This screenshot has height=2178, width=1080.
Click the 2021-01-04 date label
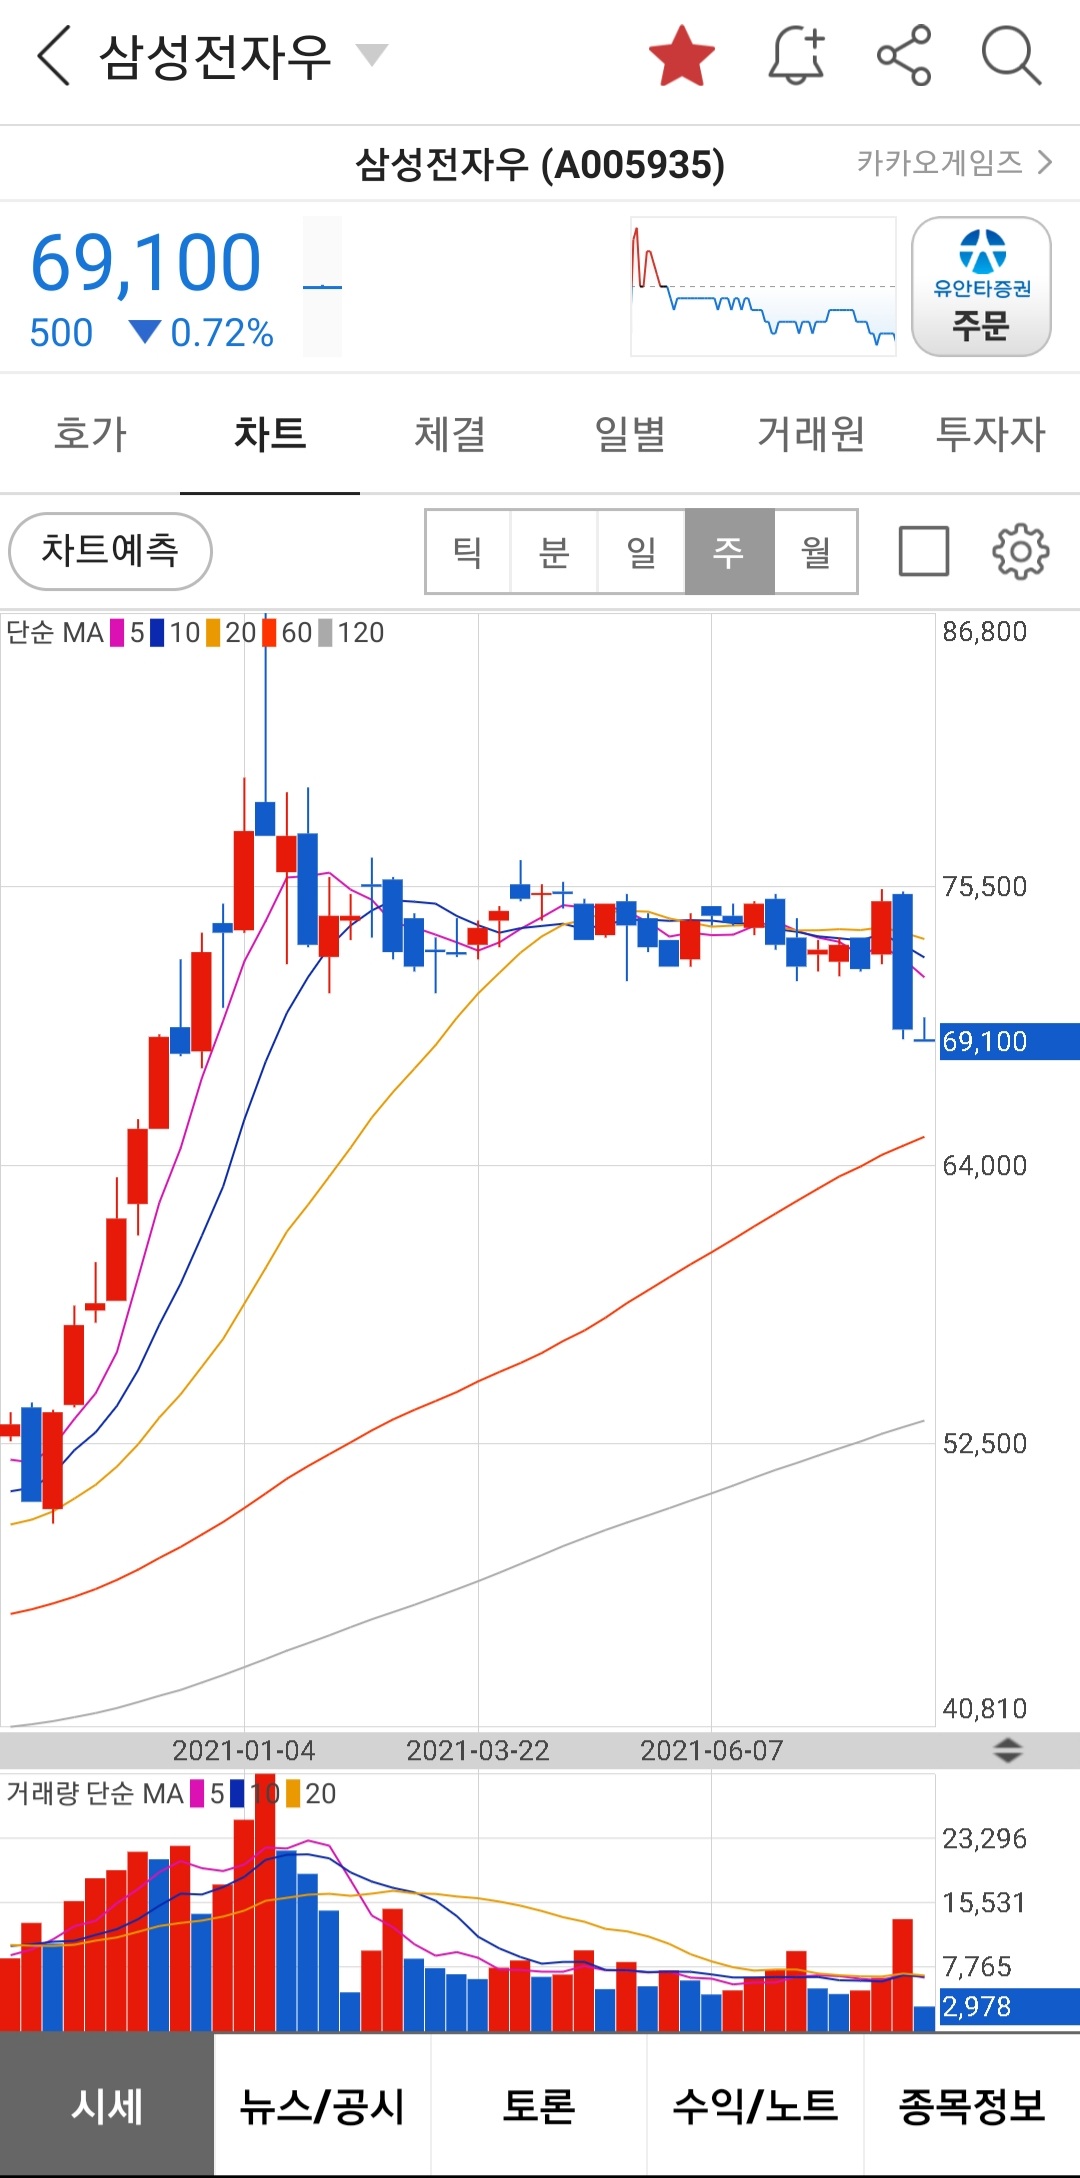coord(244,1750)
